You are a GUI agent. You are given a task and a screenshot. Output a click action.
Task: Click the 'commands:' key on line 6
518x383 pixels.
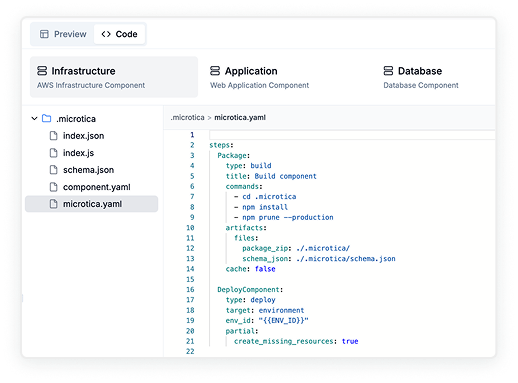coord(244,186)
